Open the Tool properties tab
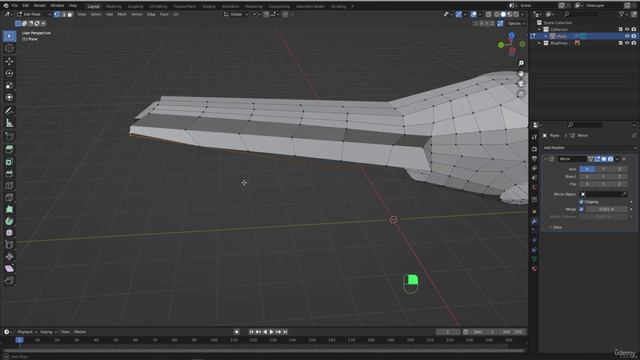 534,138
